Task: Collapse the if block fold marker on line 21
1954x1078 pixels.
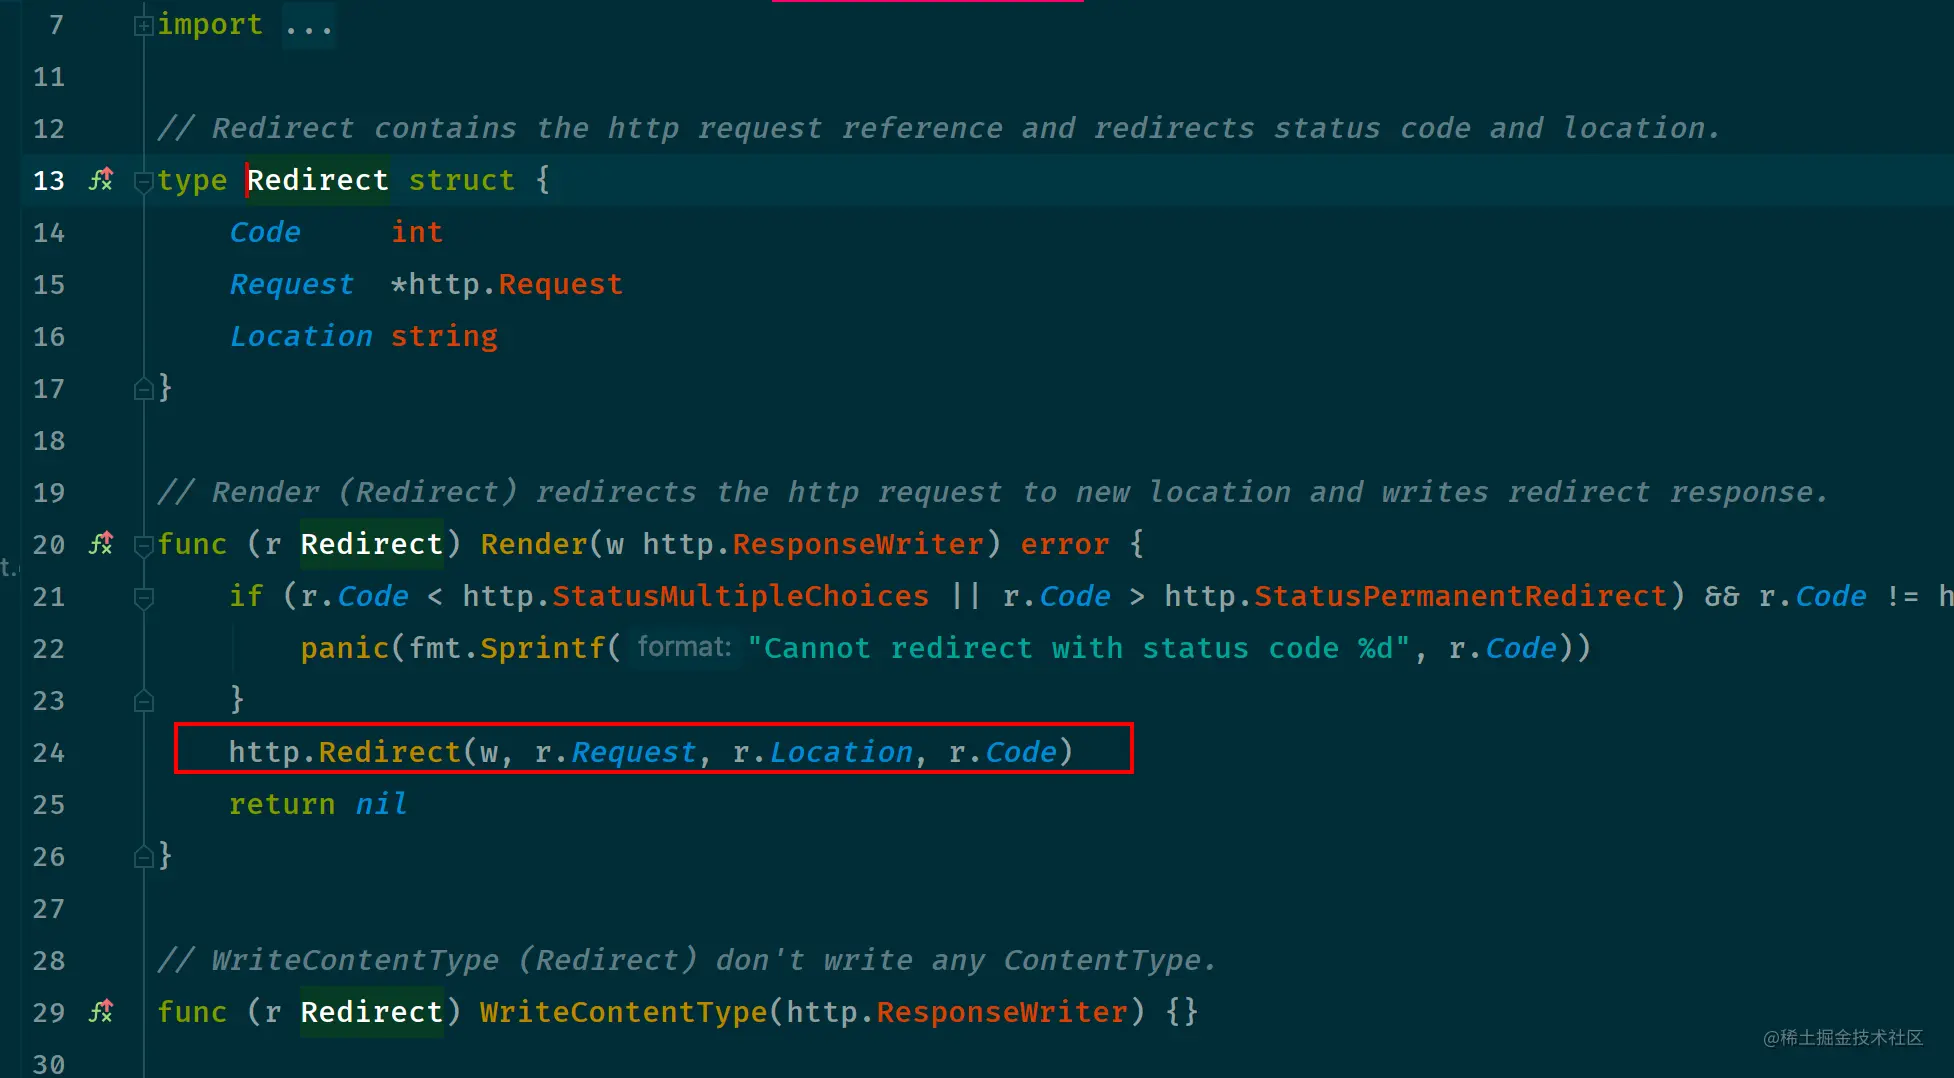Action: (x=143, y=597)
